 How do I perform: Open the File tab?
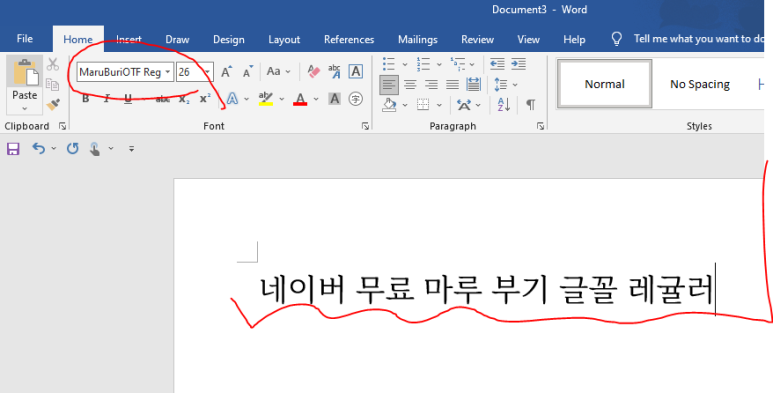coord(25,39)
